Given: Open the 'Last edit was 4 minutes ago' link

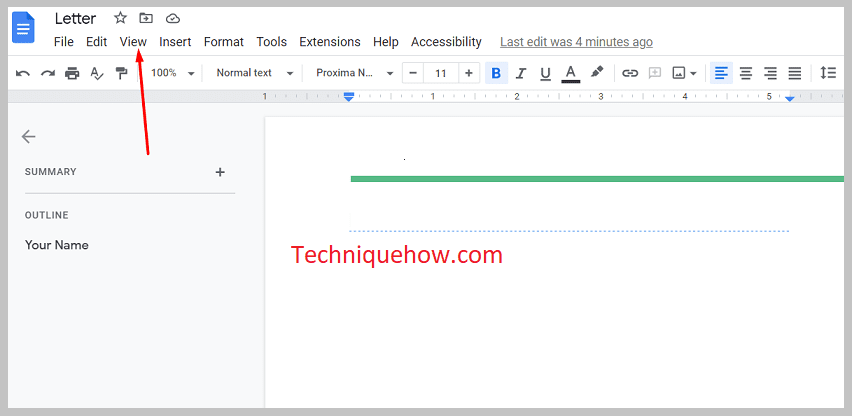Looking at the screenshot, I should click(x=576, y=42).
